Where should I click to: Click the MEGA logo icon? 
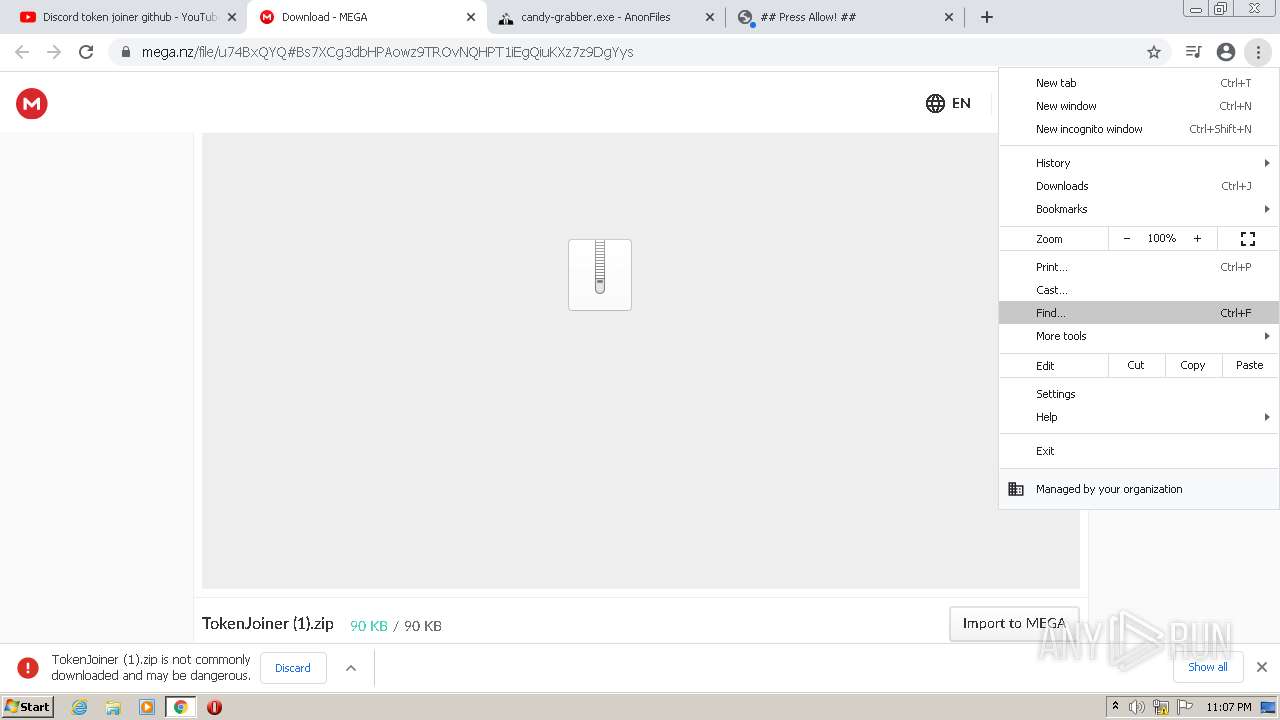(32, 103)
